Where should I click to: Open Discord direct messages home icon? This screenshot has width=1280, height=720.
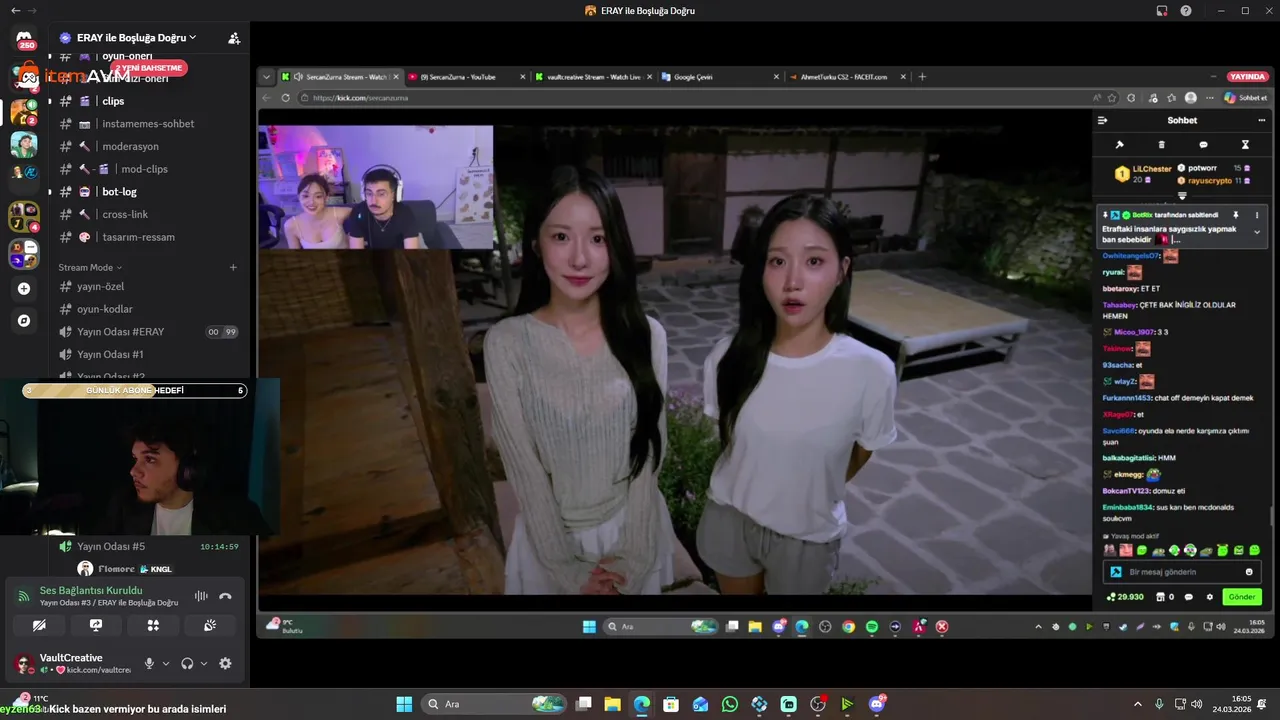pyautogui.click(x=24, y=38)
